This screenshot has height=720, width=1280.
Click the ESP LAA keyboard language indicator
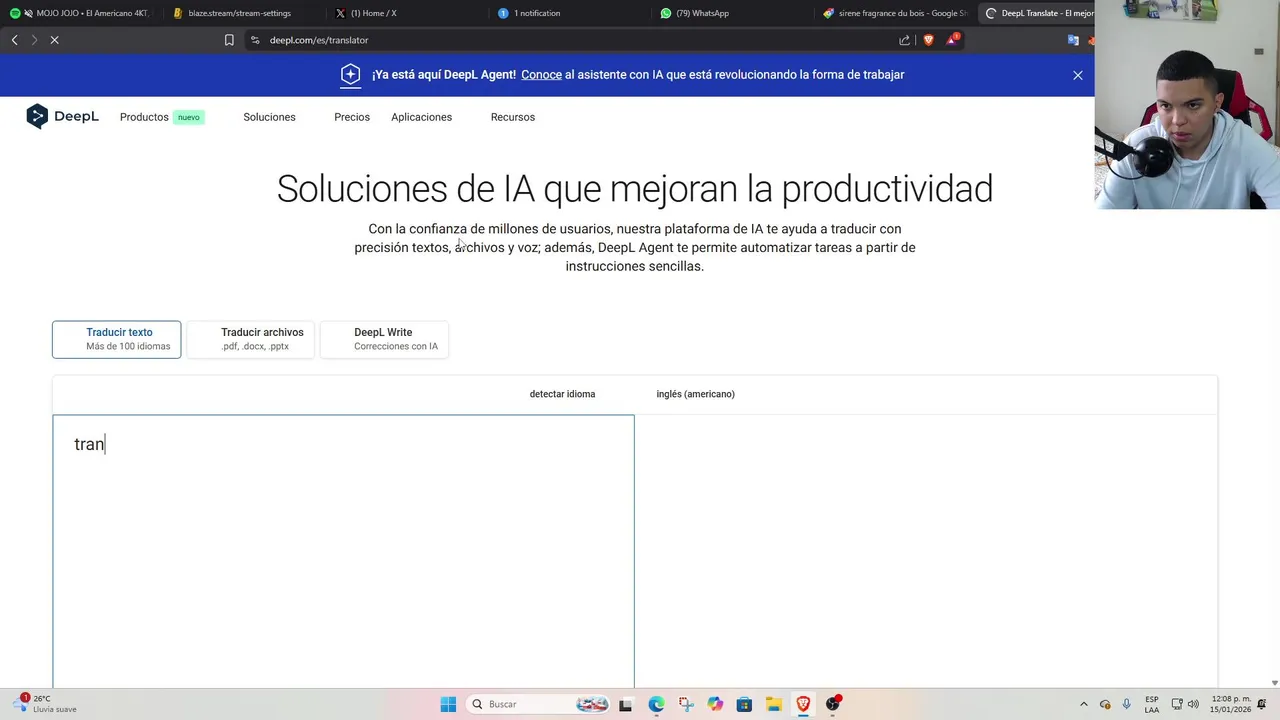(x=1152, y=704)
